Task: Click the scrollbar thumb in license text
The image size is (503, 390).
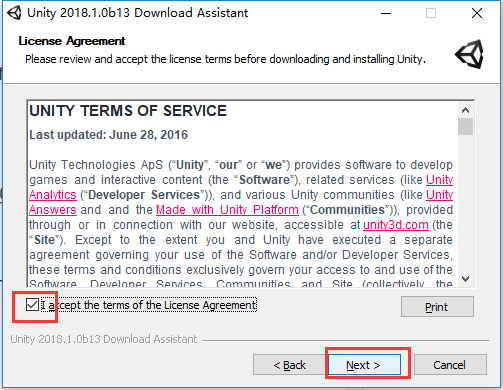Action: pyautogui.click(x=465, y=126)
